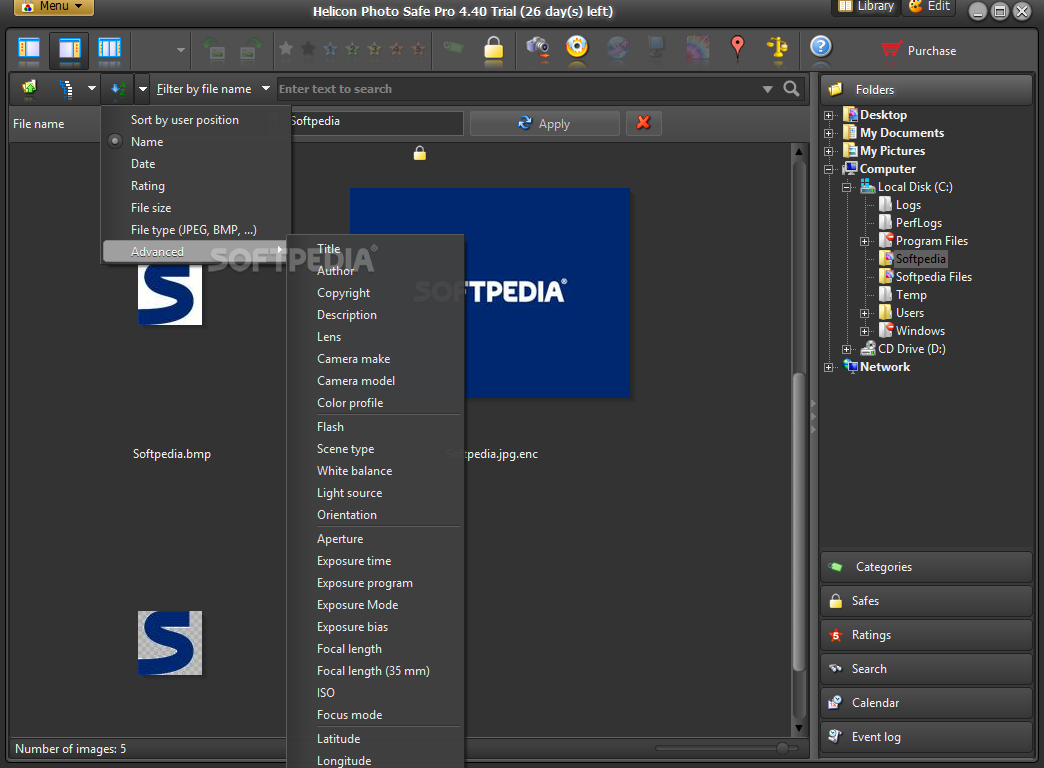
Task: Click the colorful fan effects icon
Action: point(697,48)
